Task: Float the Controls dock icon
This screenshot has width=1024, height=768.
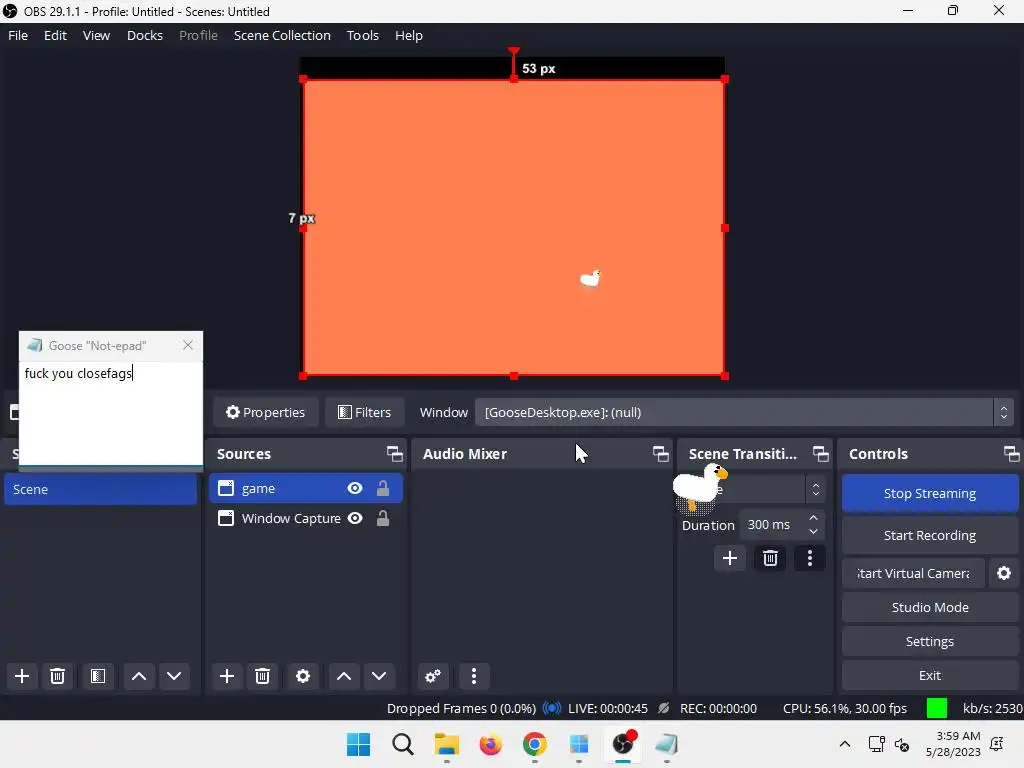Action: (x=1012, y=454)
